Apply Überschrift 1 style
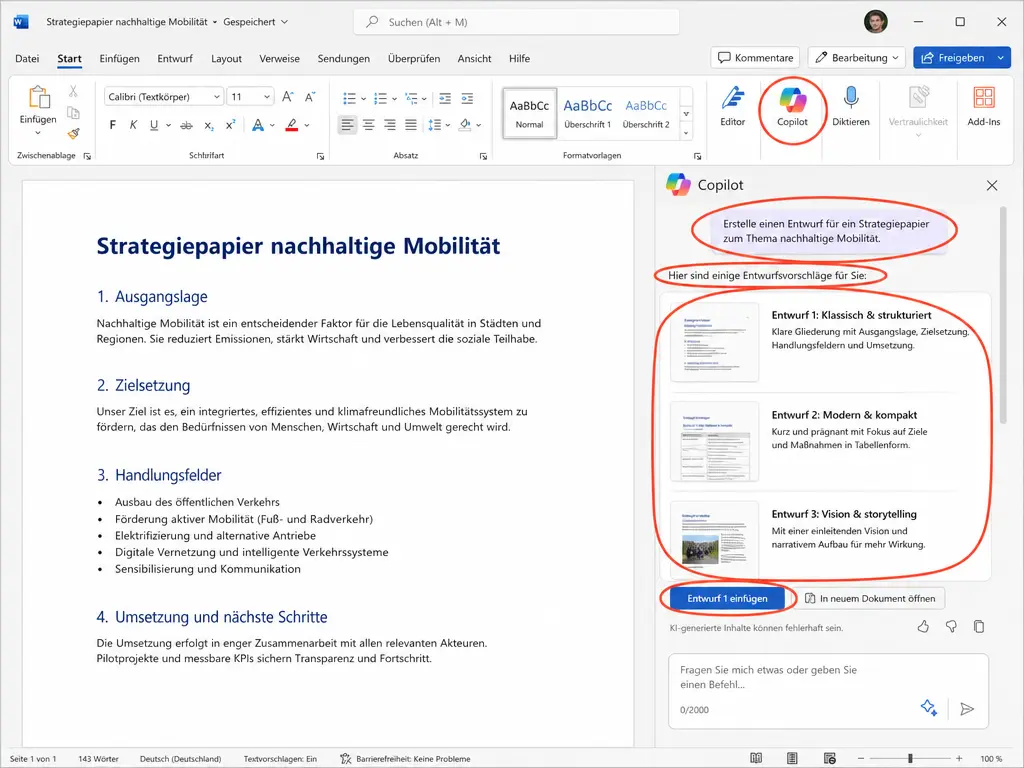This screenshot has height=768, width=1024. (588, 113)
